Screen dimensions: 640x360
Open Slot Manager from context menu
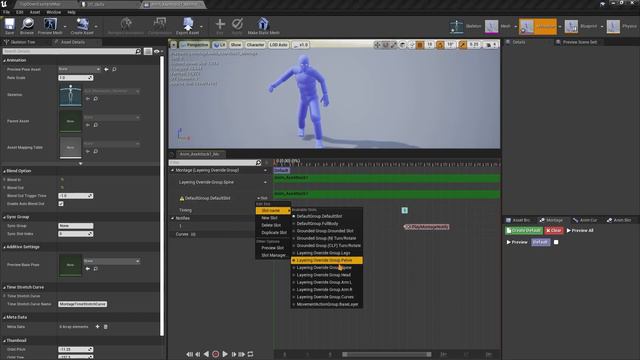(273, 256)
